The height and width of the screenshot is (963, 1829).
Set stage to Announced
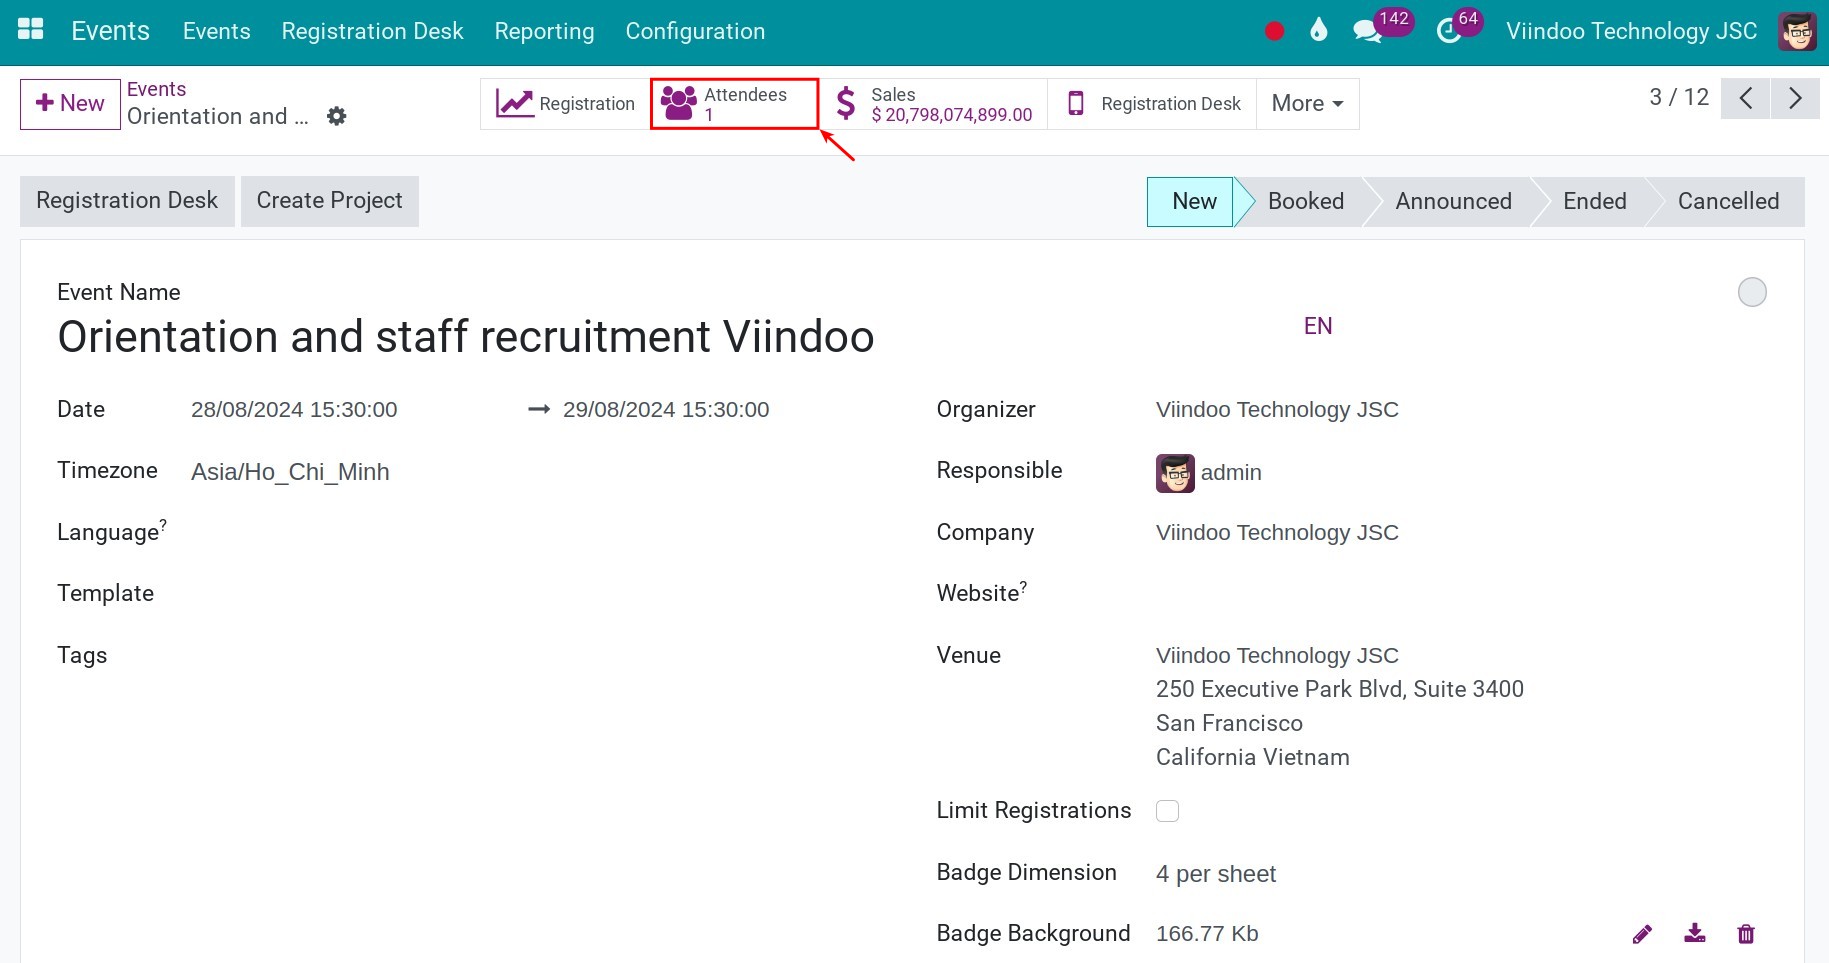coord(1453,202)
